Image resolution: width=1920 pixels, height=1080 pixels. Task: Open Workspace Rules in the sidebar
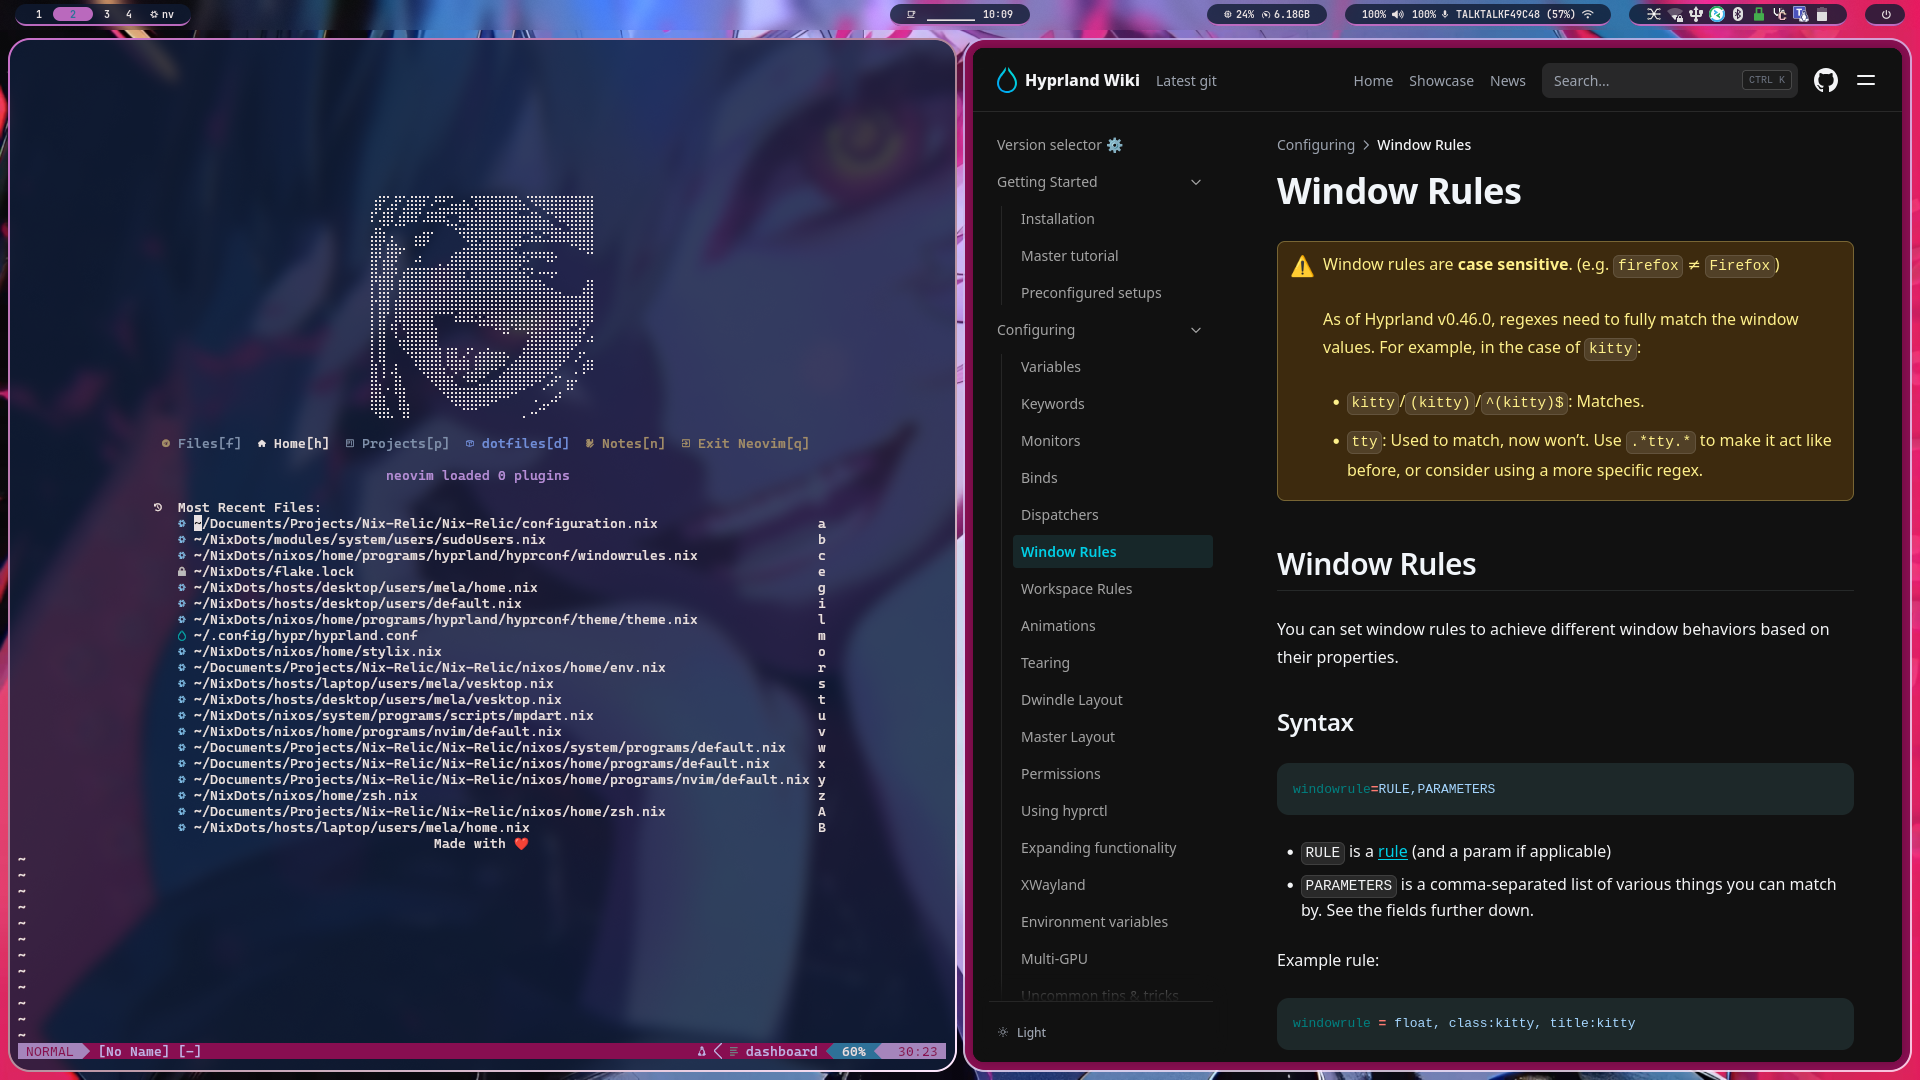[1076, 589]
